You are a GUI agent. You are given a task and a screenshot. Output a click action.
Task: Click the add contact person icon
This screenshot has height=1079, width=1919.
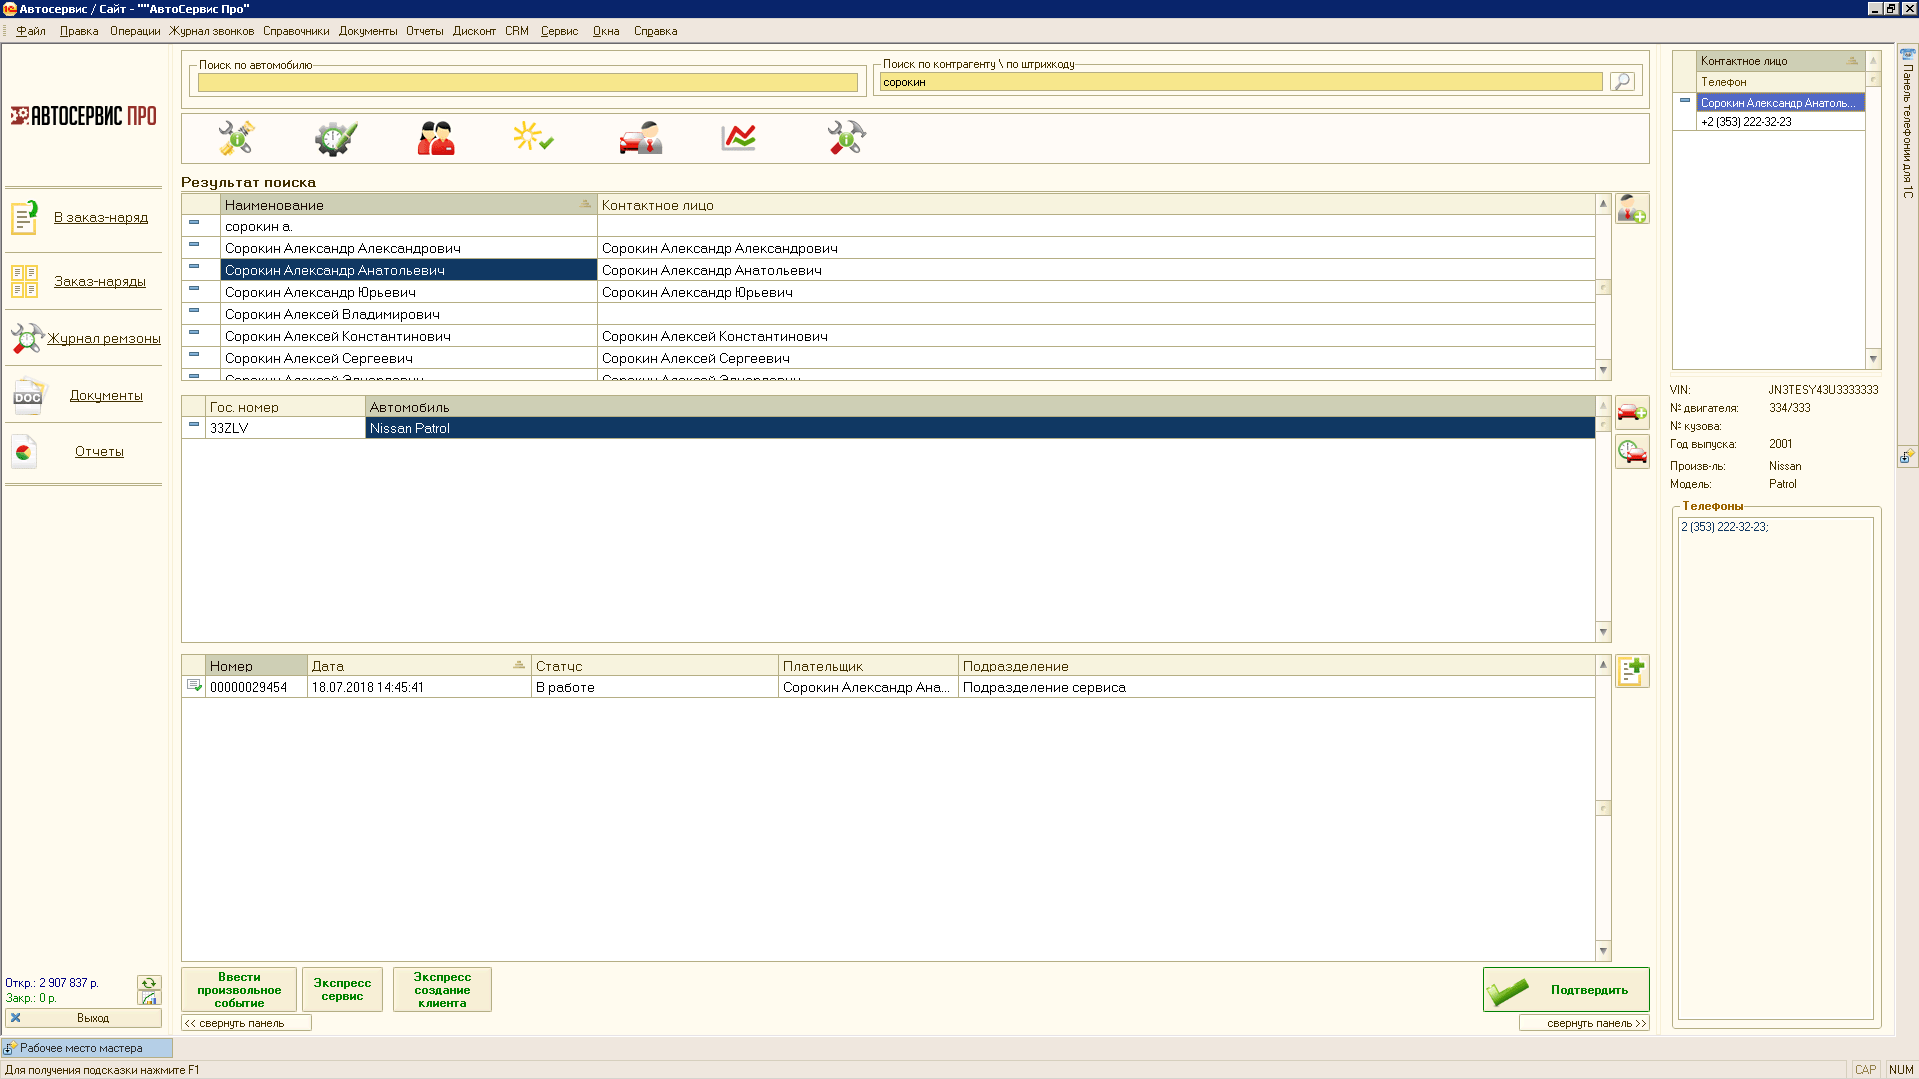pyautogui.click(x=1631, y=209)
